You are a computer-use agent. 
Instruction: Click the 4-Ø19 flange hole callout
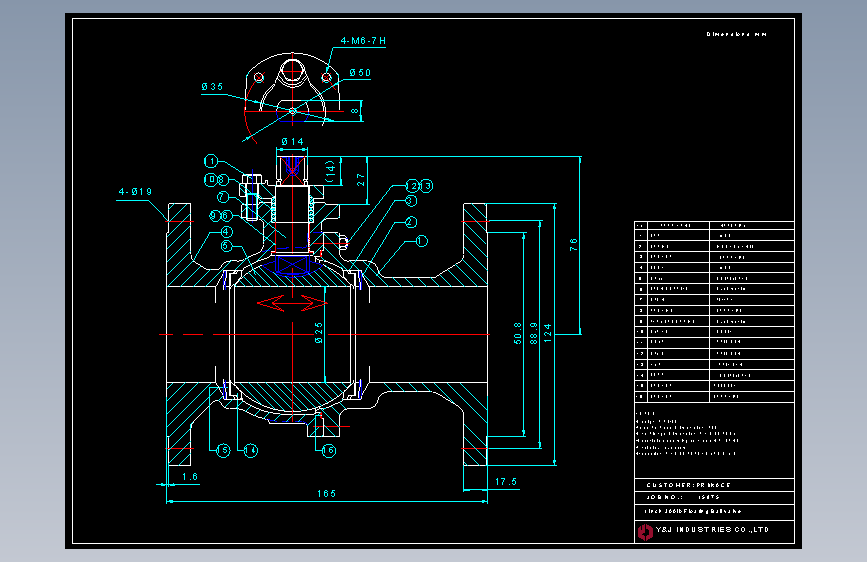[135, 191]
